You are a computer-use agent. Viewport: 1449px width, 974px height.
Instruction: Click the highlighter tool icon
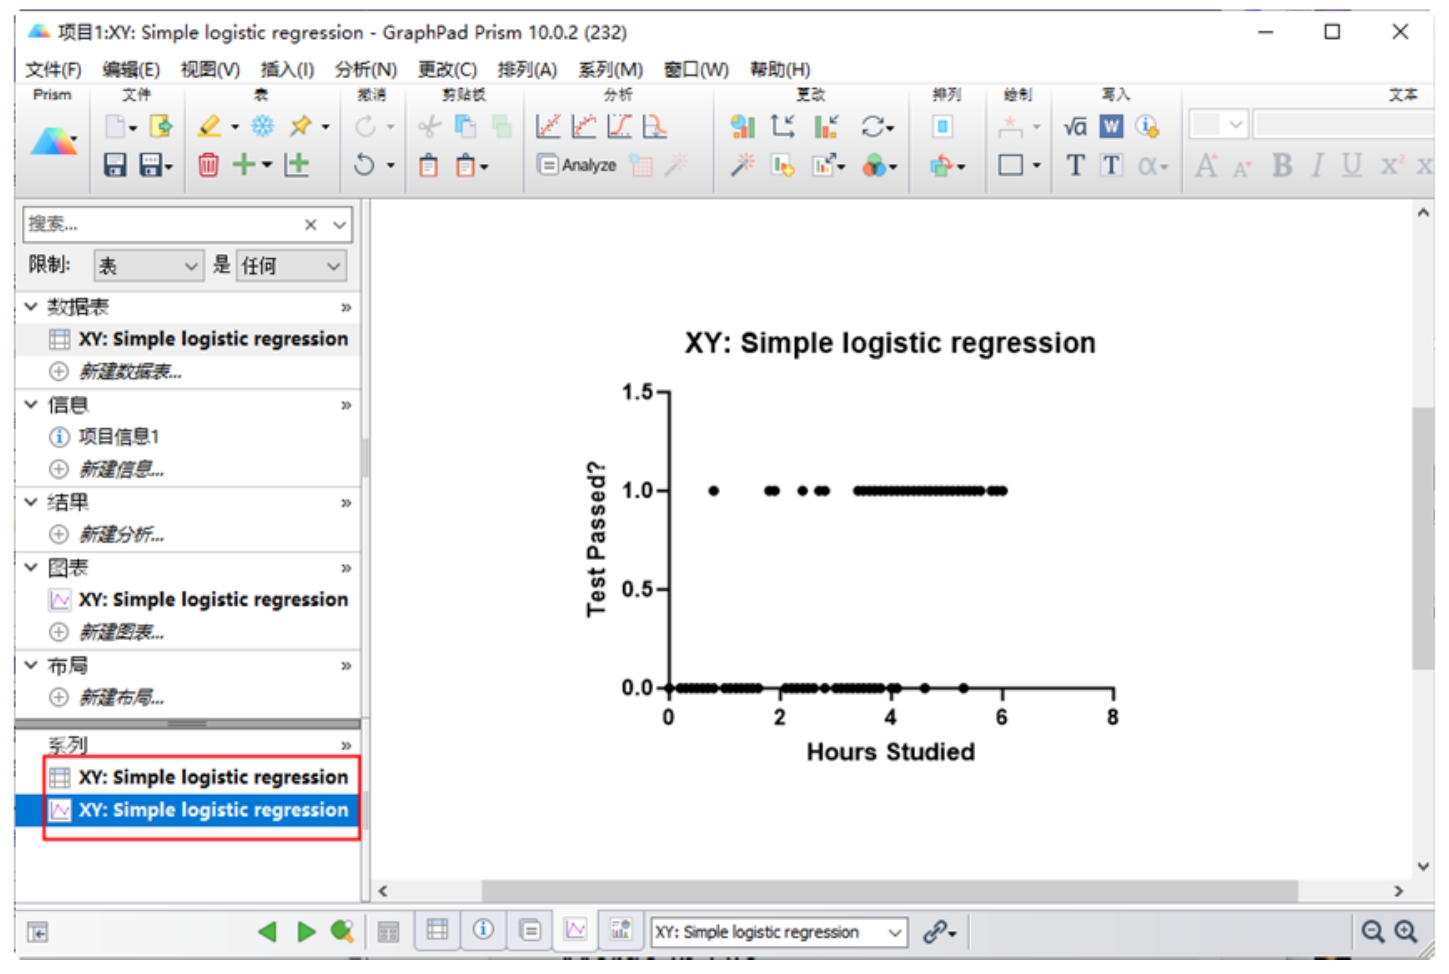(x=209, y=126)
